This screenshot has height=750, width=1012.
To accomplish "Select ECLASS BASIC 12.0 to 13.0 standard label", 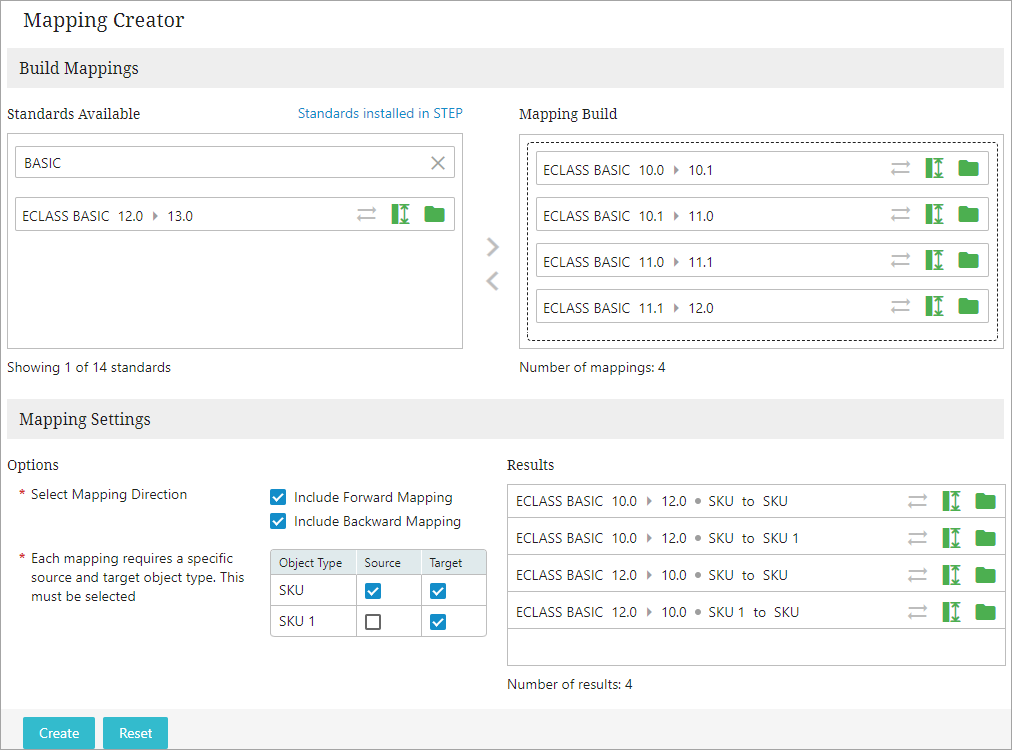I will [108, 216].
